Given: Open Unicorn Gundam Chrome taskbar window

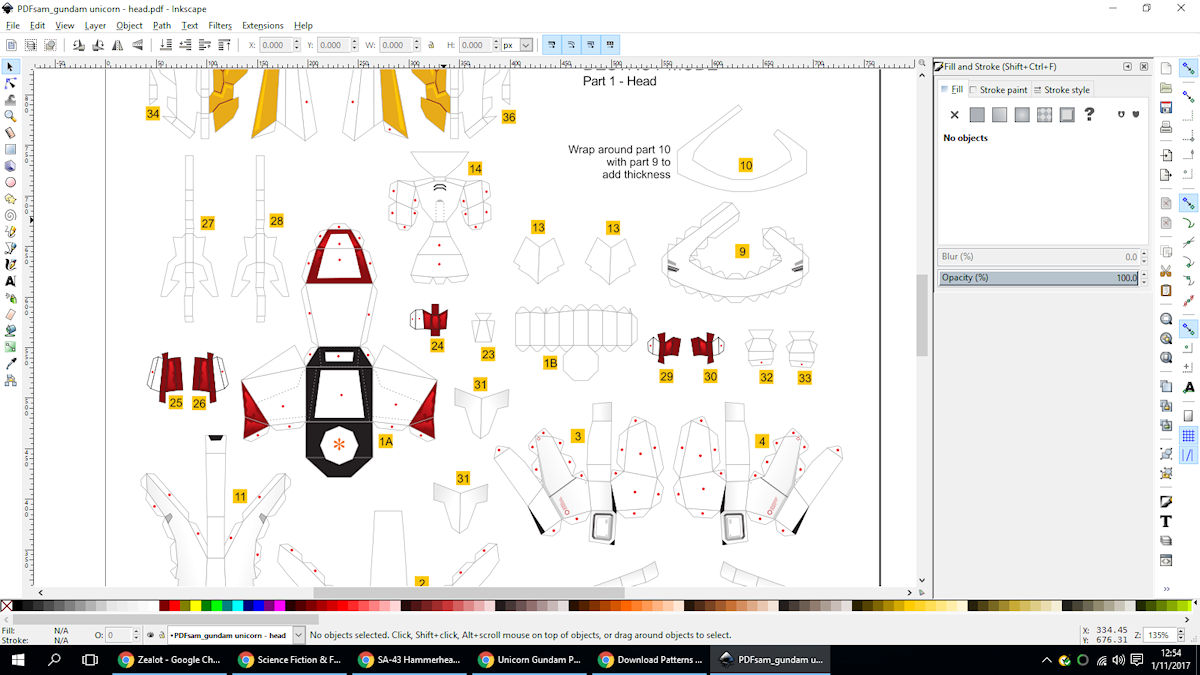Looking at the screenshot, I should coord(530,660).
